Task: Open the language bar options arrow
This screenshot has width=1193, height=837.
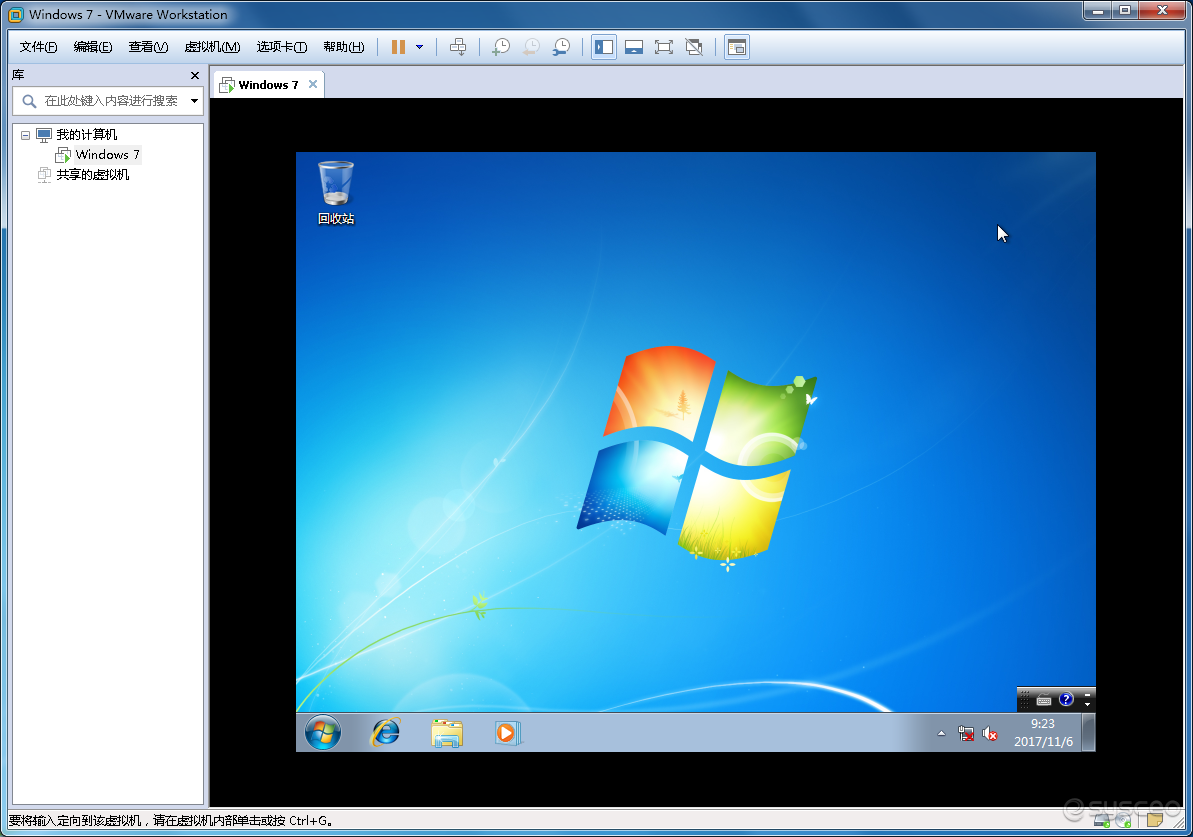Action: pos(1087,705)
